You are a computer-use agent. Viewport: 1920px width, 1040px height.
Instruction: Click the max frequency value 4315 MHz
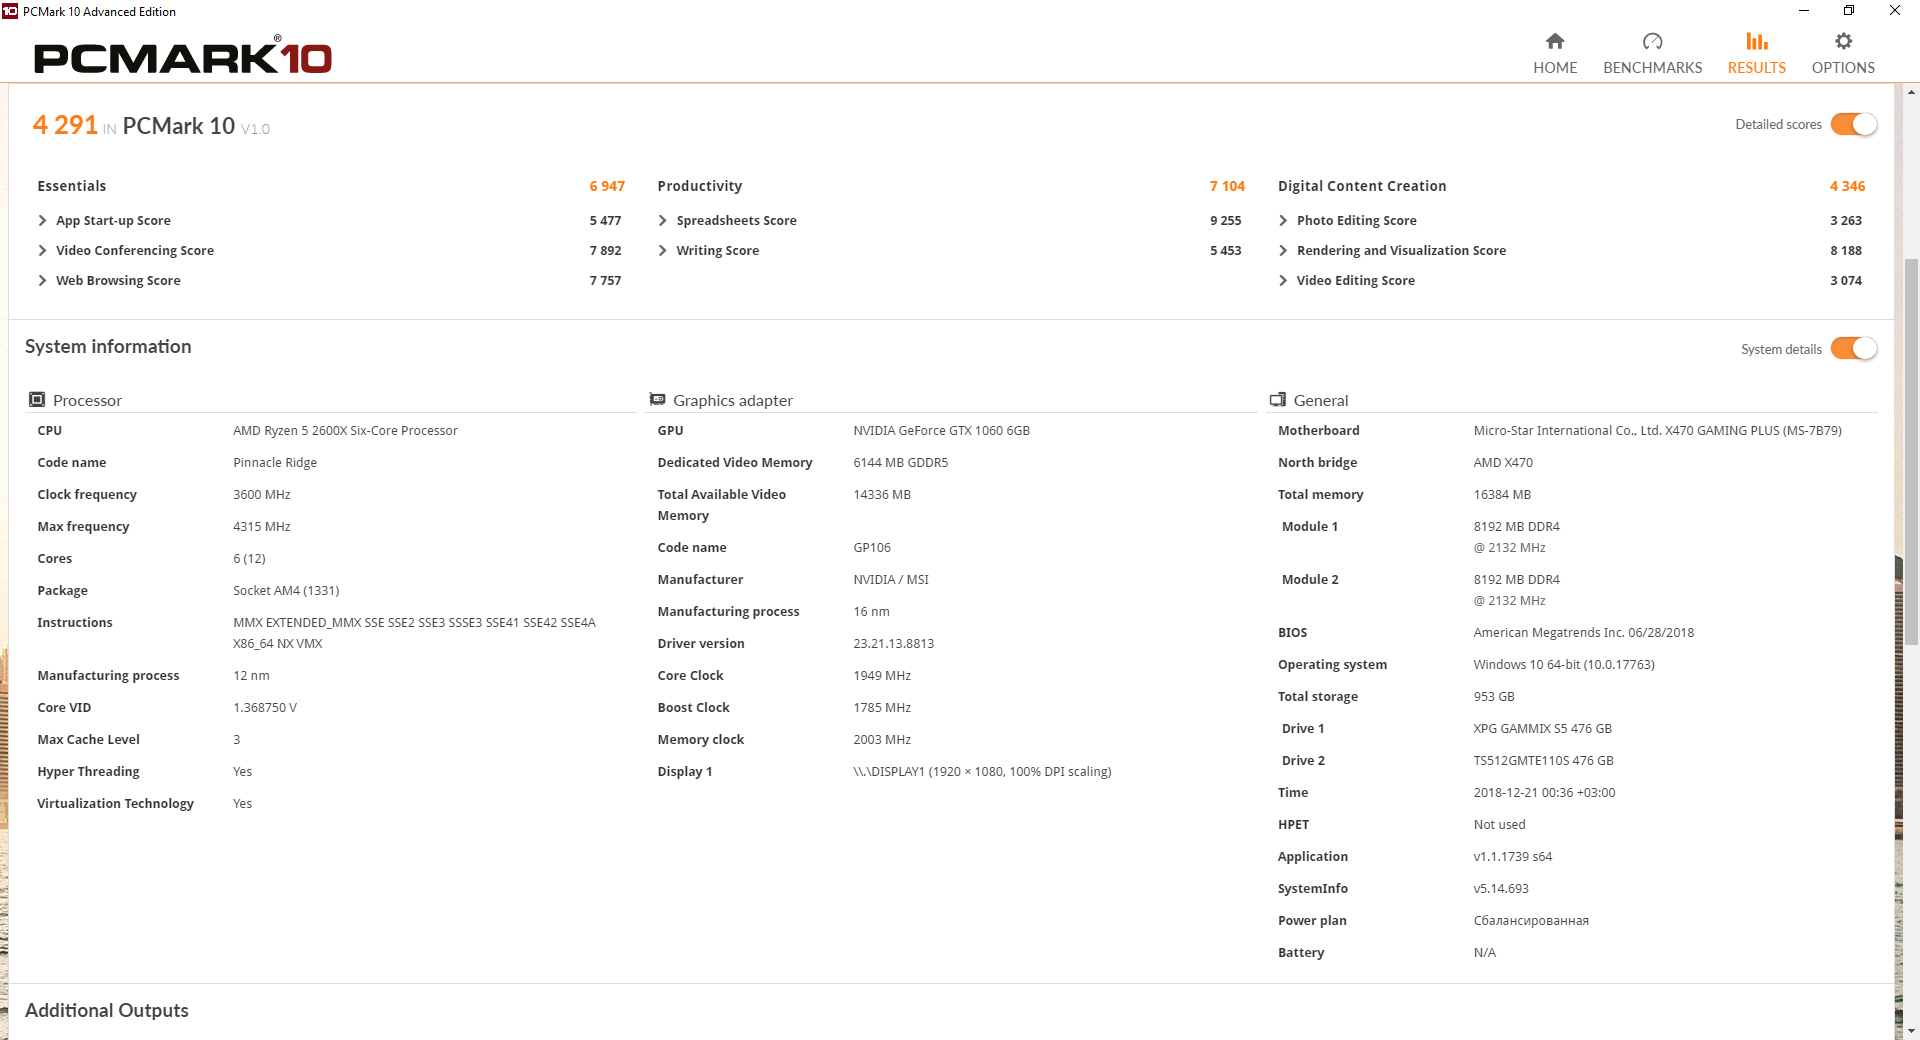(262, 527)
